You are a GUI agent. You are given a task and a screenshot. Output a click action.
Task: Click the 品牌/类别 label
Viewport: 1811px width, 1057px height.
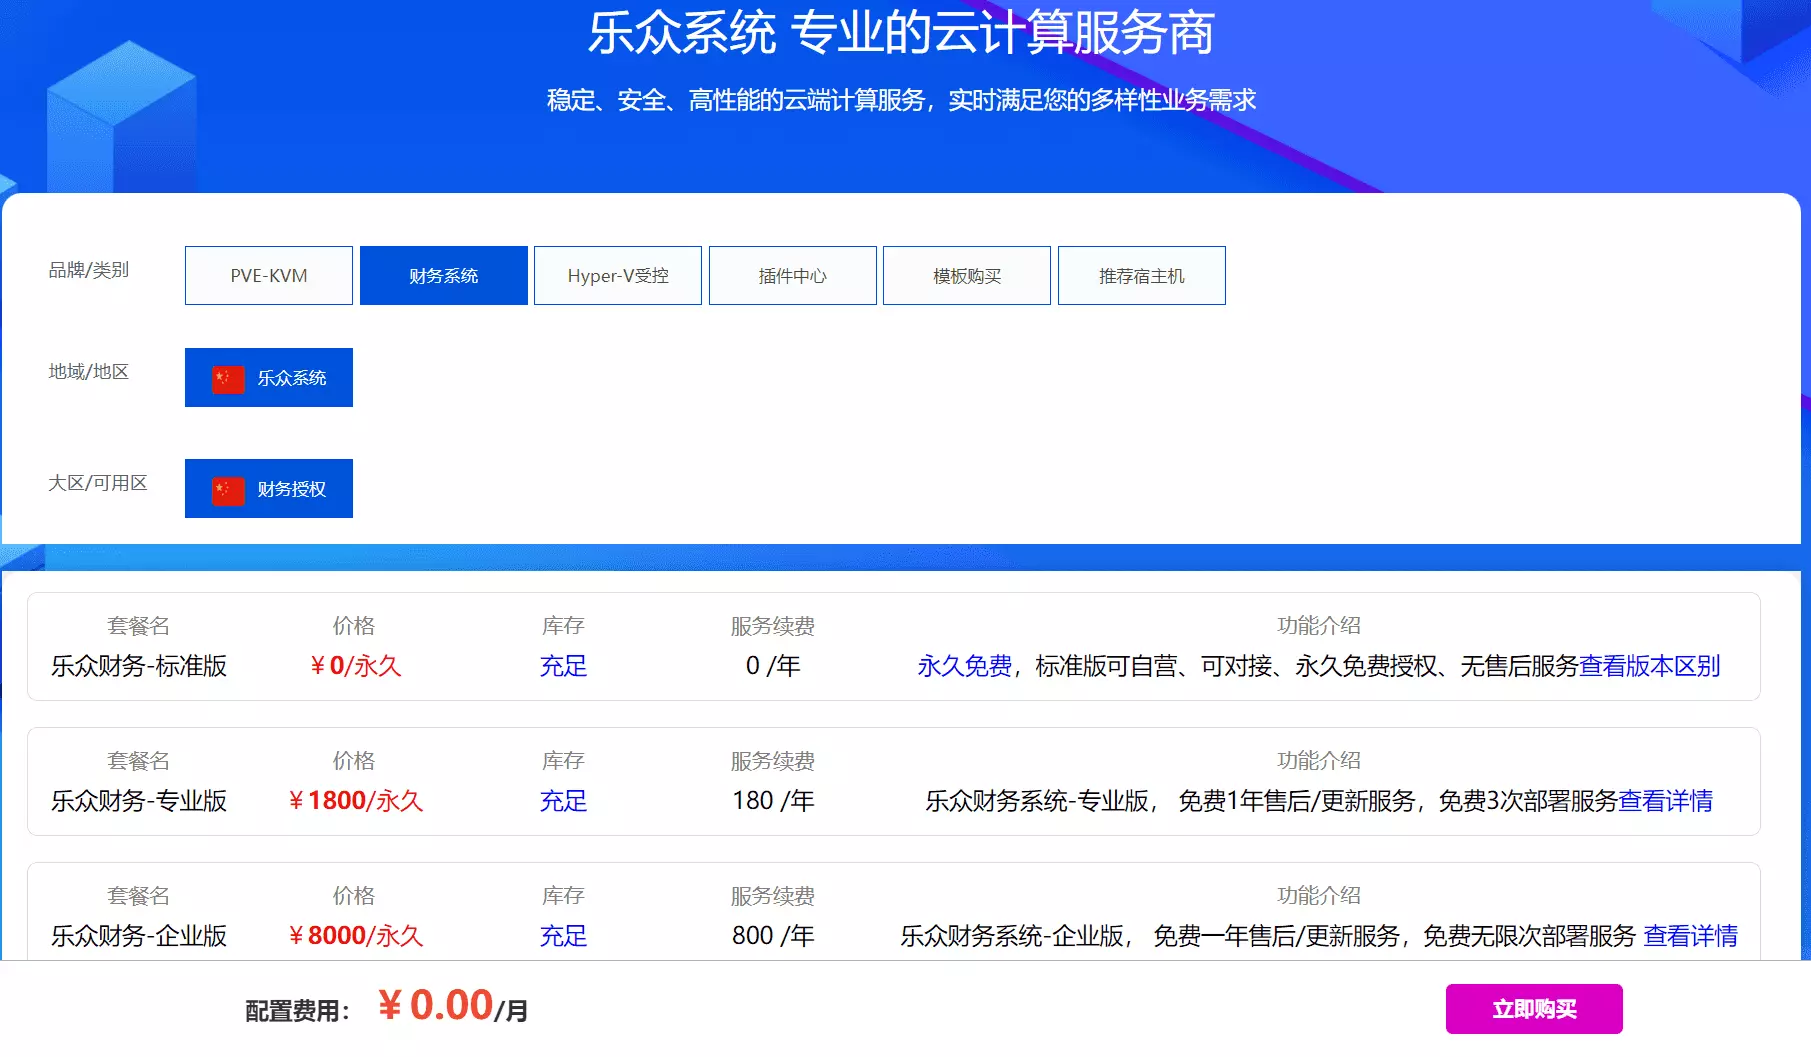tap(89, 270)
